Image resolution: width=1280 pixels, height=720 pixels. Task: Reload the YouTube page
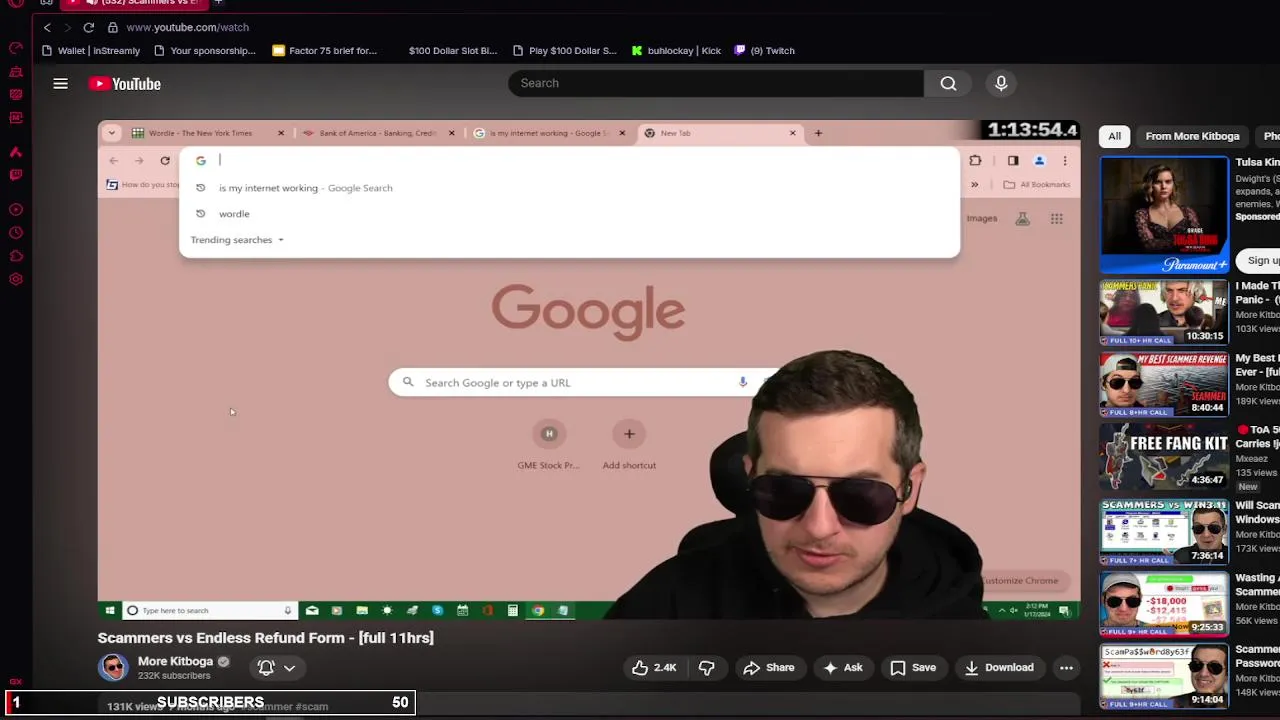[89, 27]
